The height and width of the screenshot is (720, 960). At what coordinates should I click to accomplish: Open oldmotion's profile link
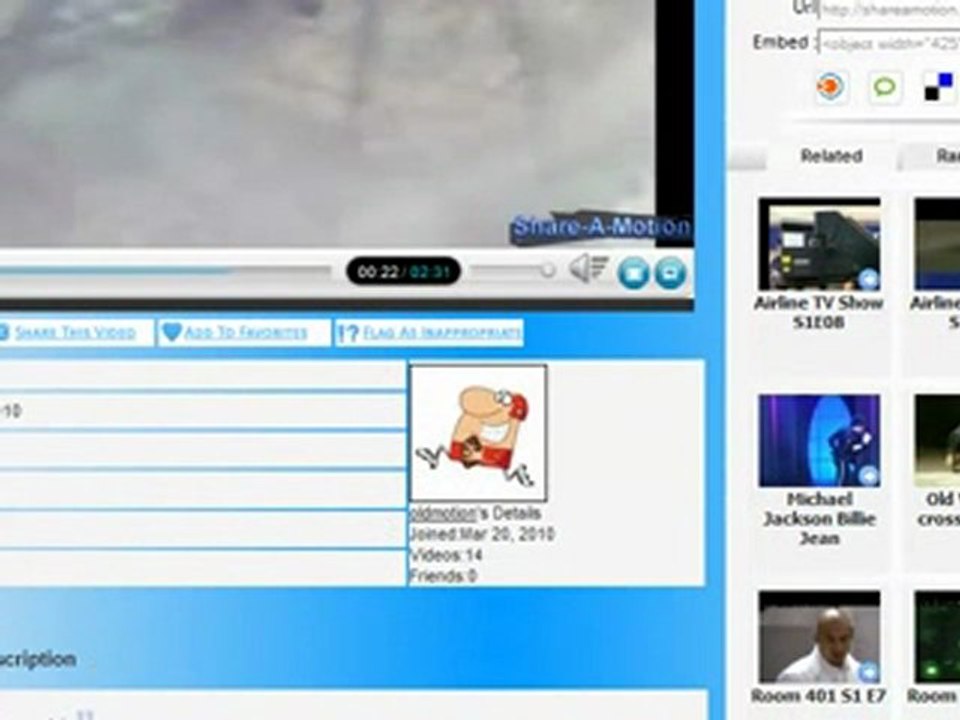pyautogui.click(x=442, y=513)
